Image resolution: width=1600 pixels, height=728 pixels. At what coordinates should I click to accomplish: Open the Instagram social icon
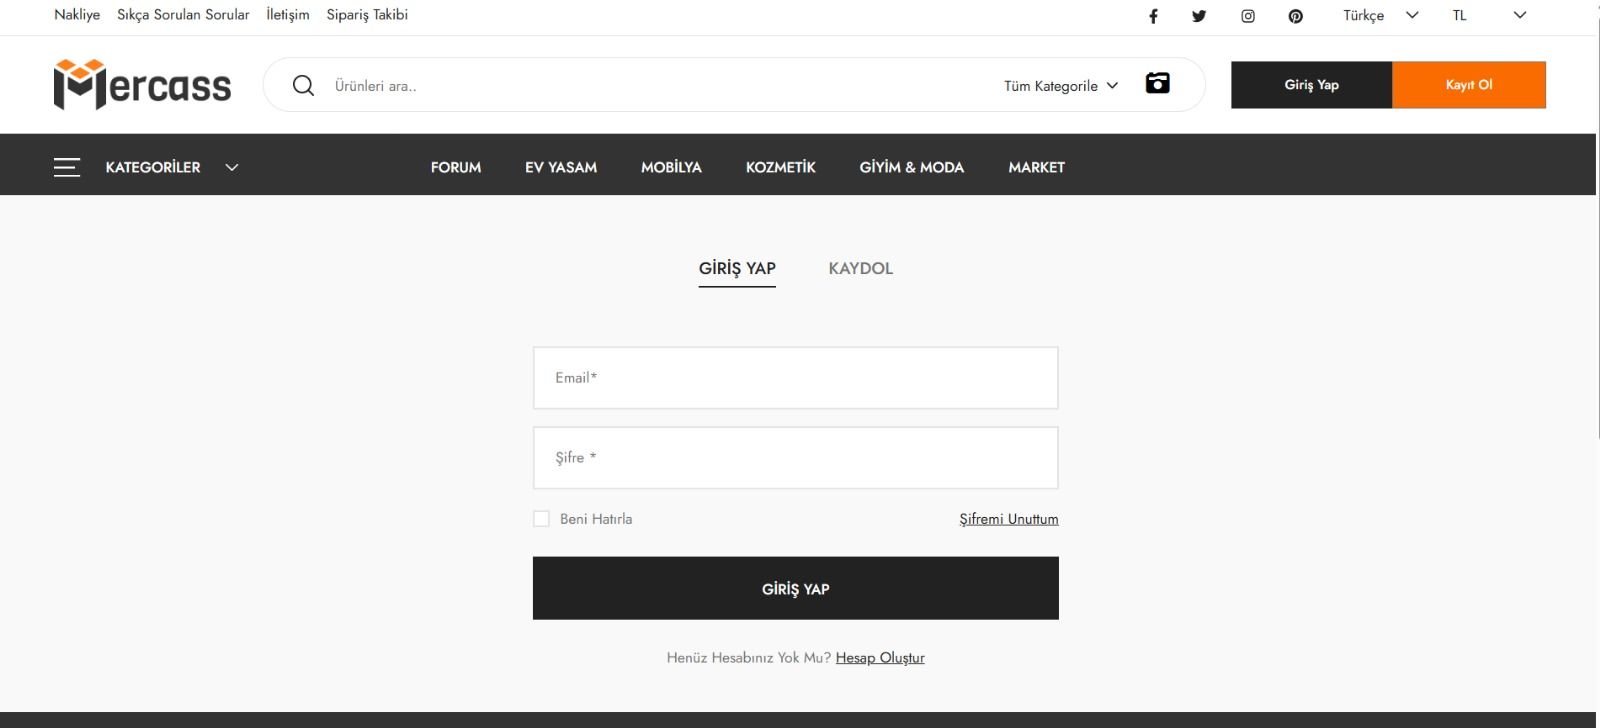[1248, 16]
